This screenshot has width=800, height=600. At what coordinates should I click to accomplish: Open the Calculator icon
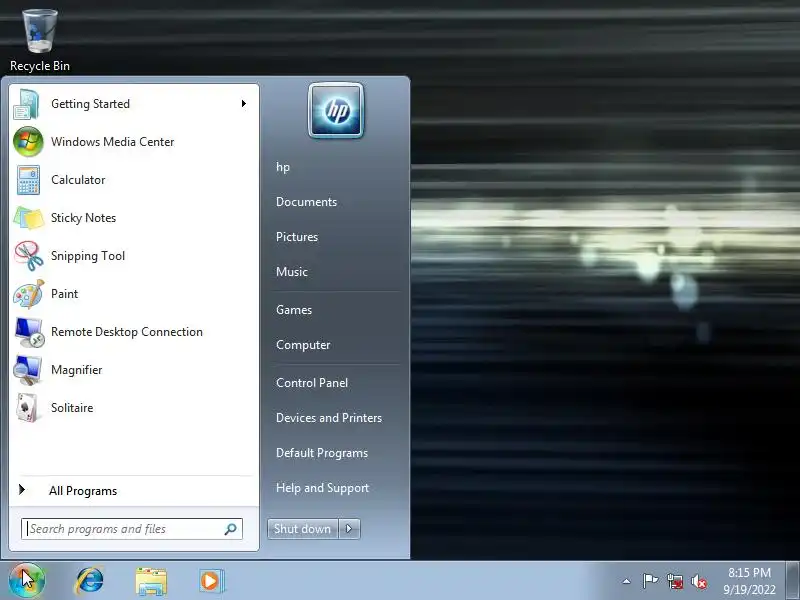[28, 180]
